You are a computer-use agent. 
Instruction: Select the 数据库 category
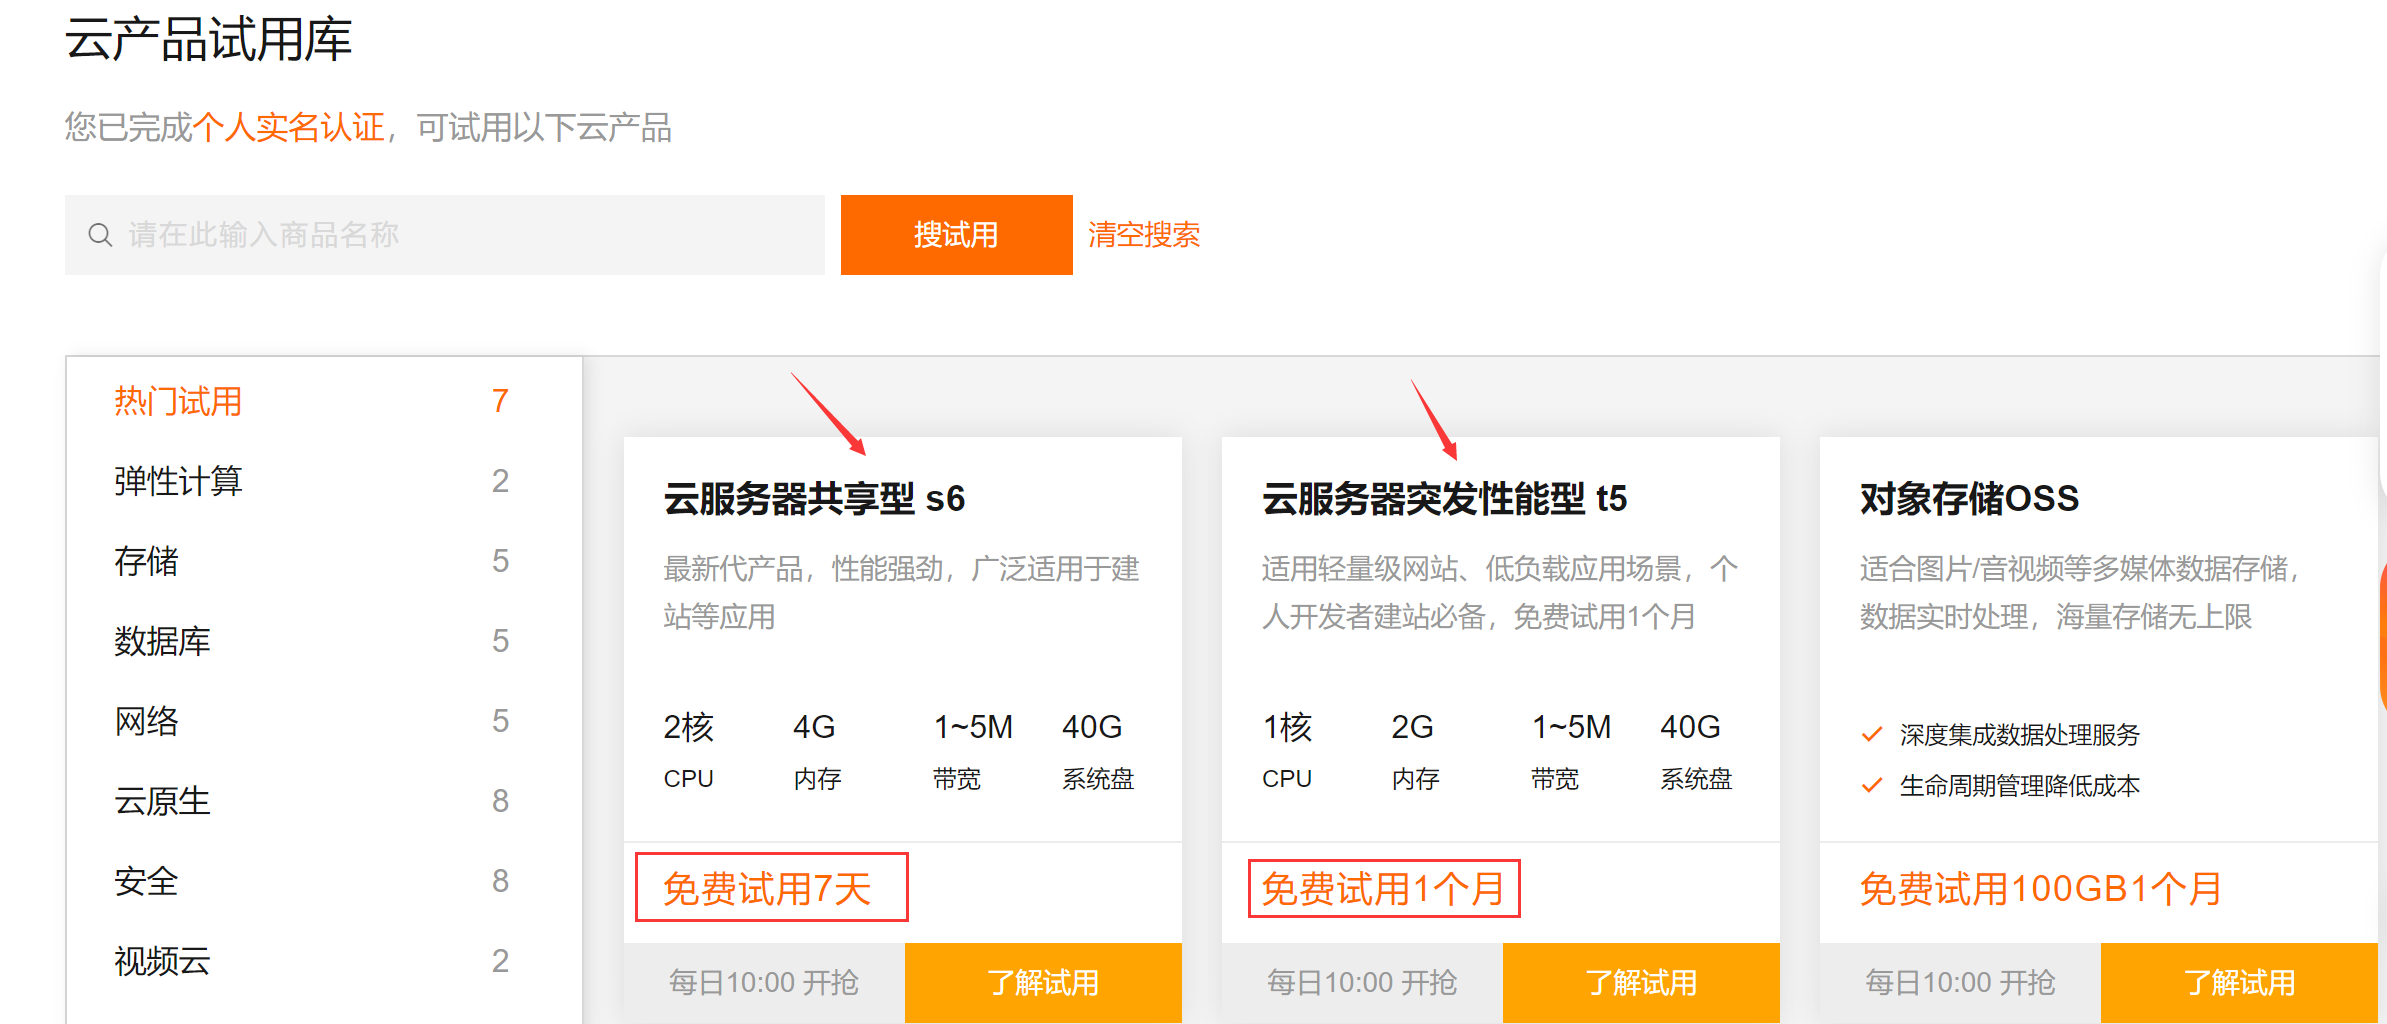[161, 640]
